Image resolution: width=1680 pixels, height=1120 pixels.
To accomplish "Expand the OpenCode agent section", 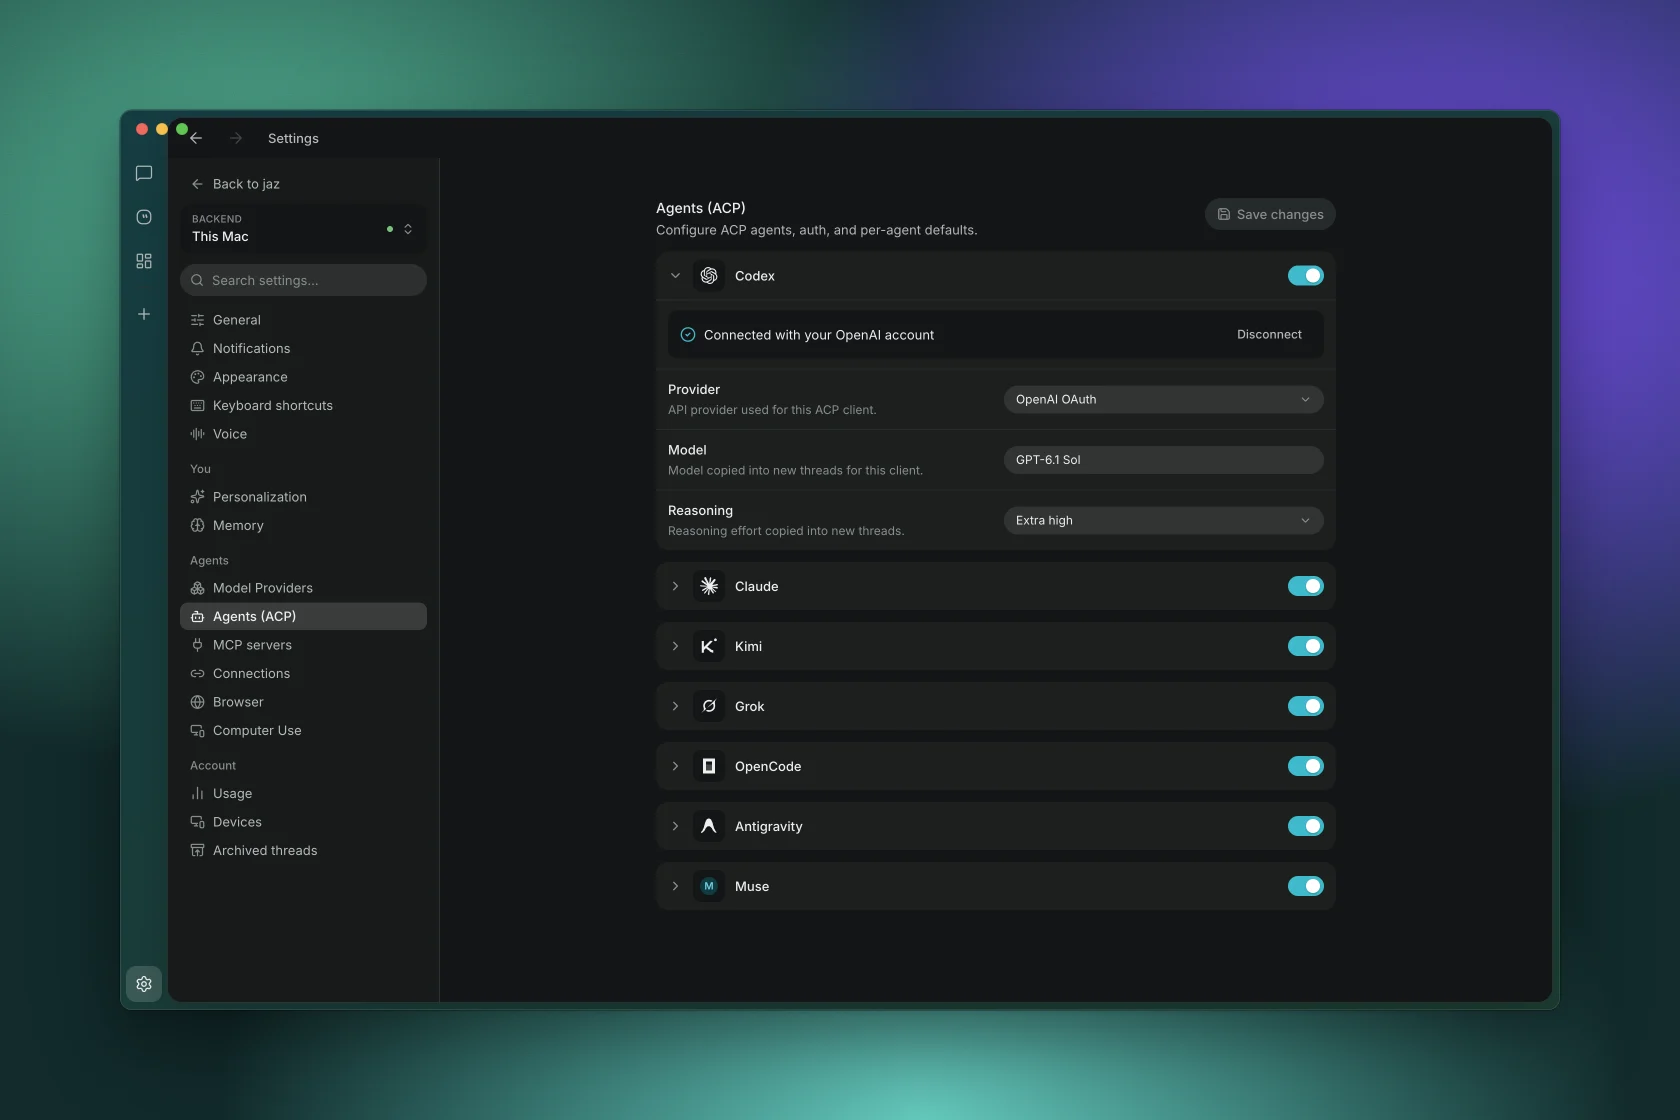I will [675, 766].
